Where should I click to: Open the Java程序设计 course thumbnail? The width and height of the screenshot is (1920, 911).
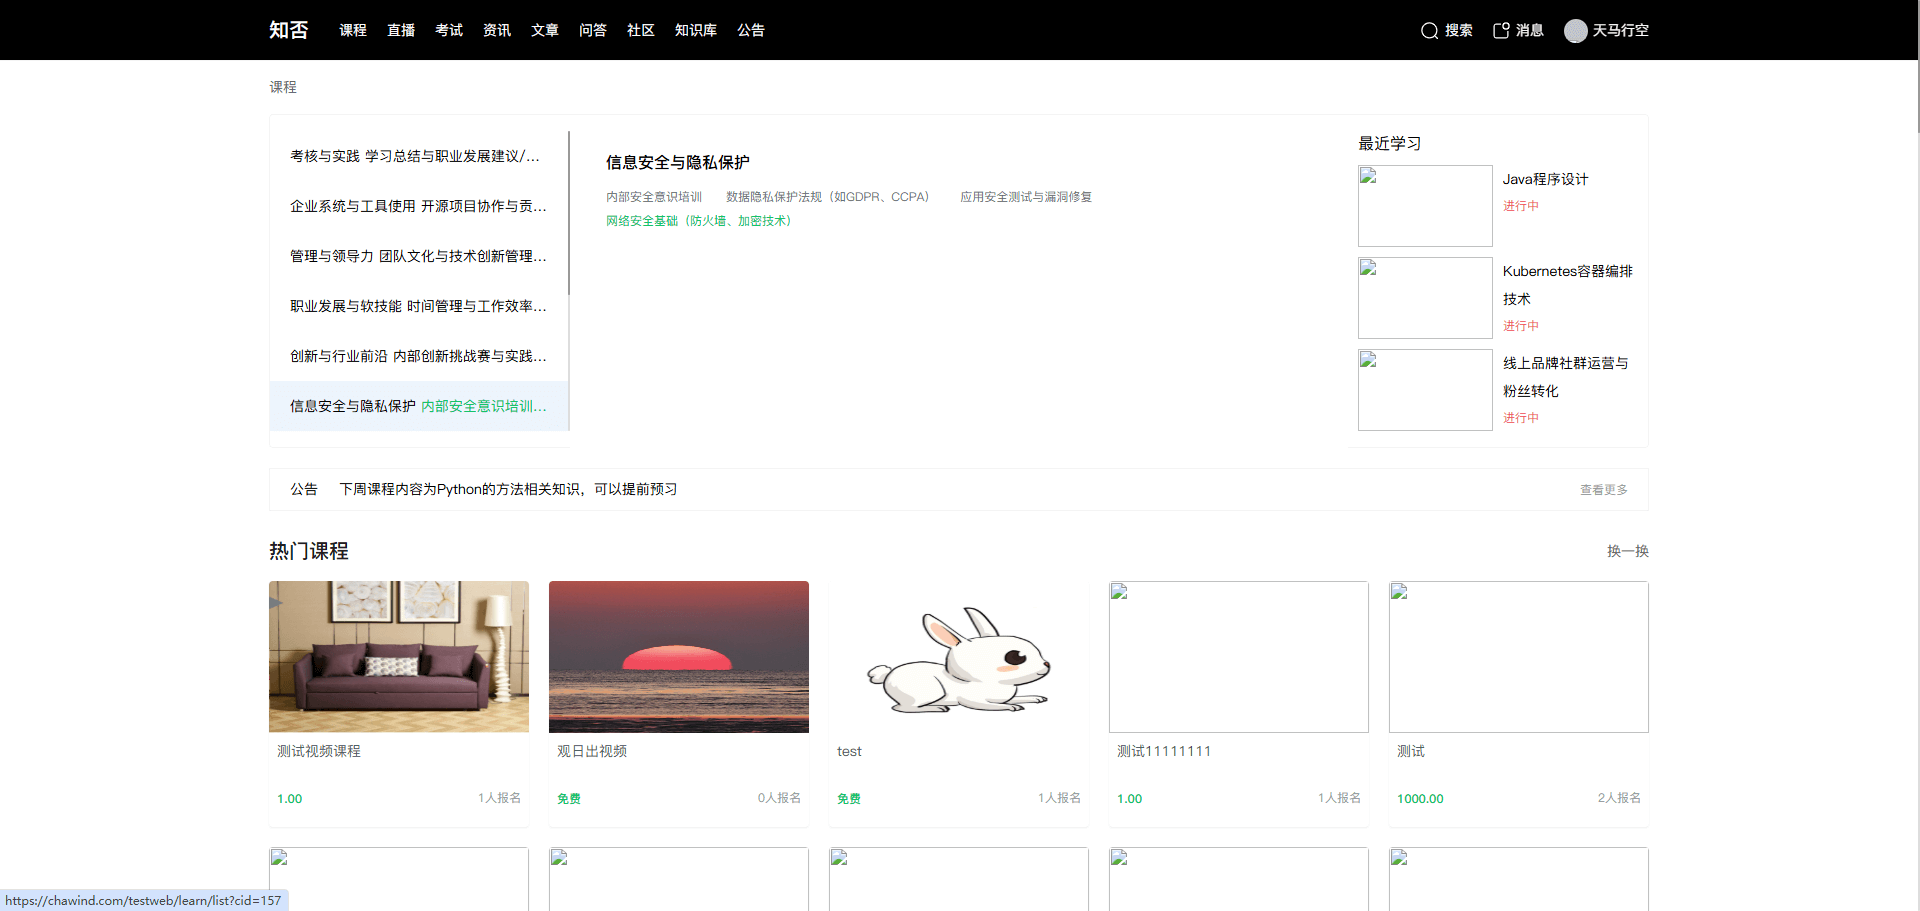tap(1424, 205)
